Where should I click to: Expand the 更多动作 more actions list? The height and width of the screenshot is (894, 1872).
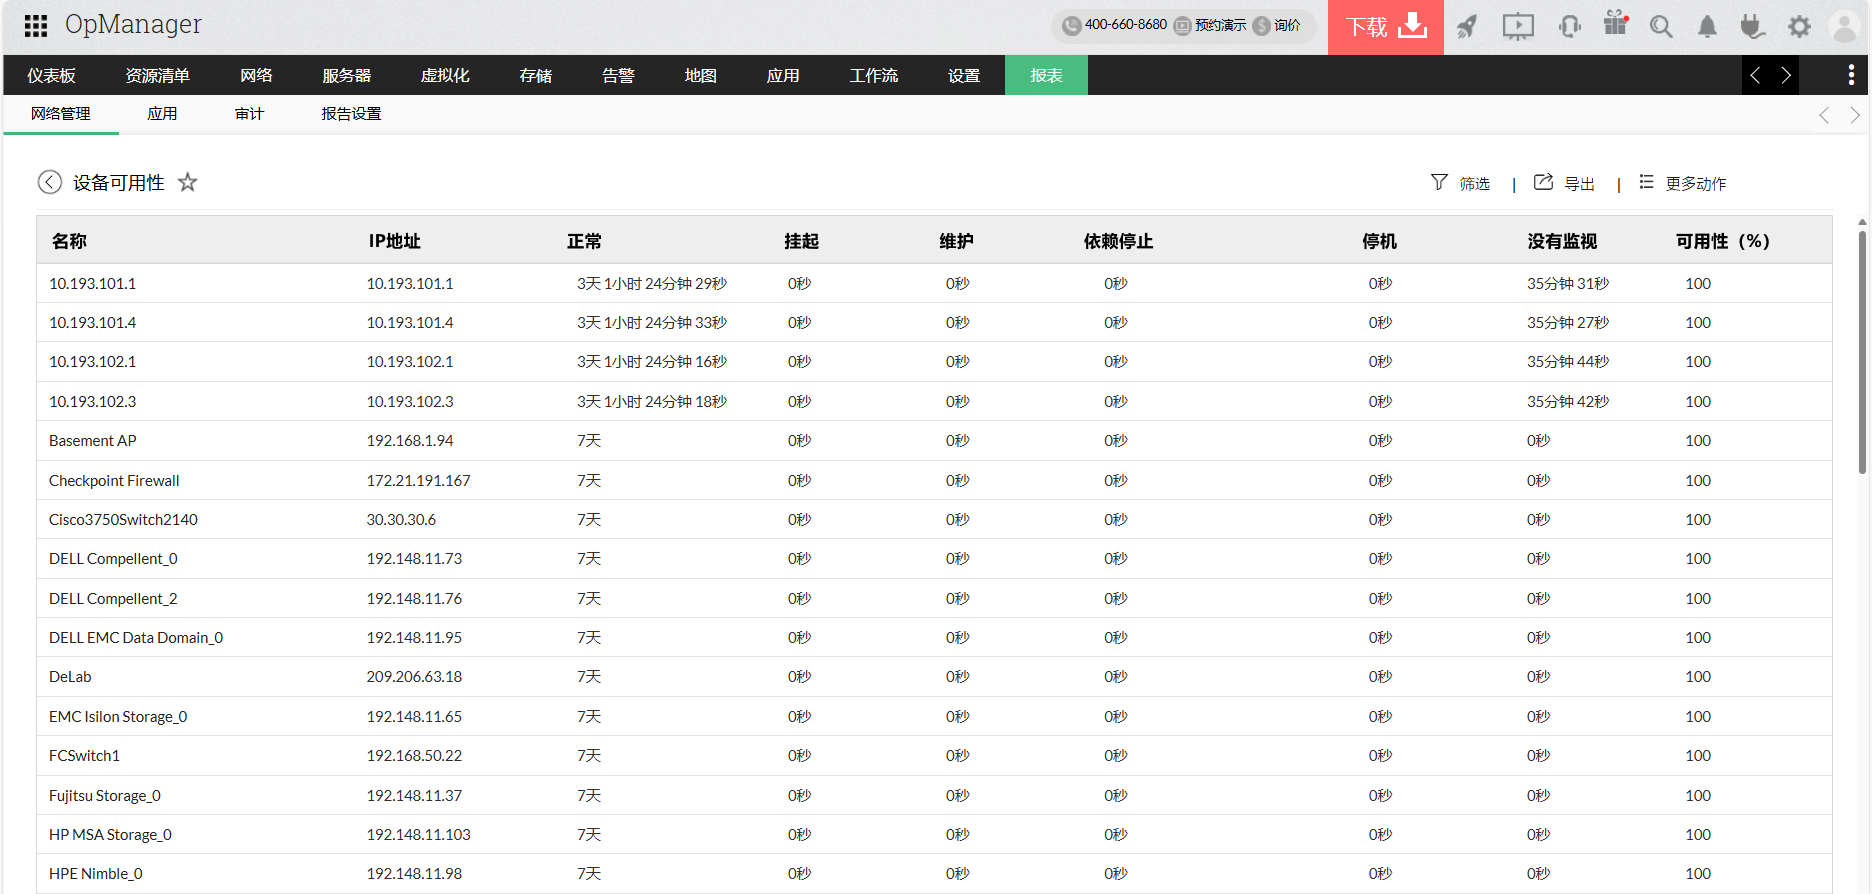pos(1683,183)
